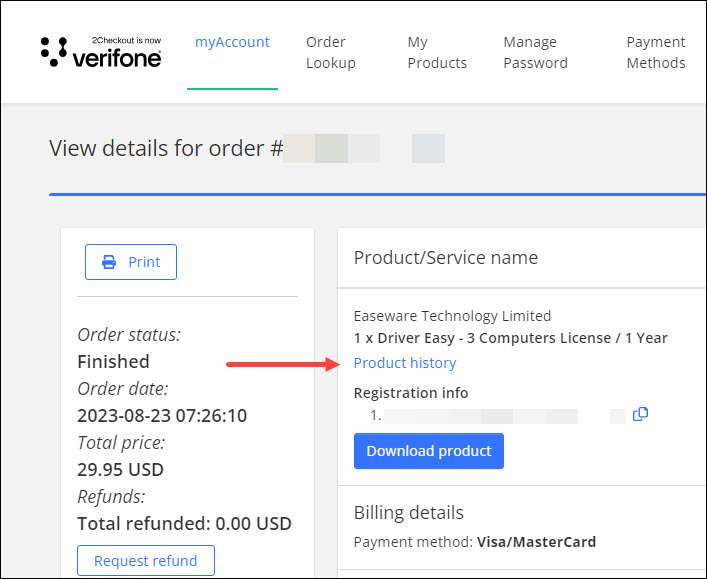Click the order details page heading
The height and width of the screenshot is (579, 707).
(x=166, y=149)
